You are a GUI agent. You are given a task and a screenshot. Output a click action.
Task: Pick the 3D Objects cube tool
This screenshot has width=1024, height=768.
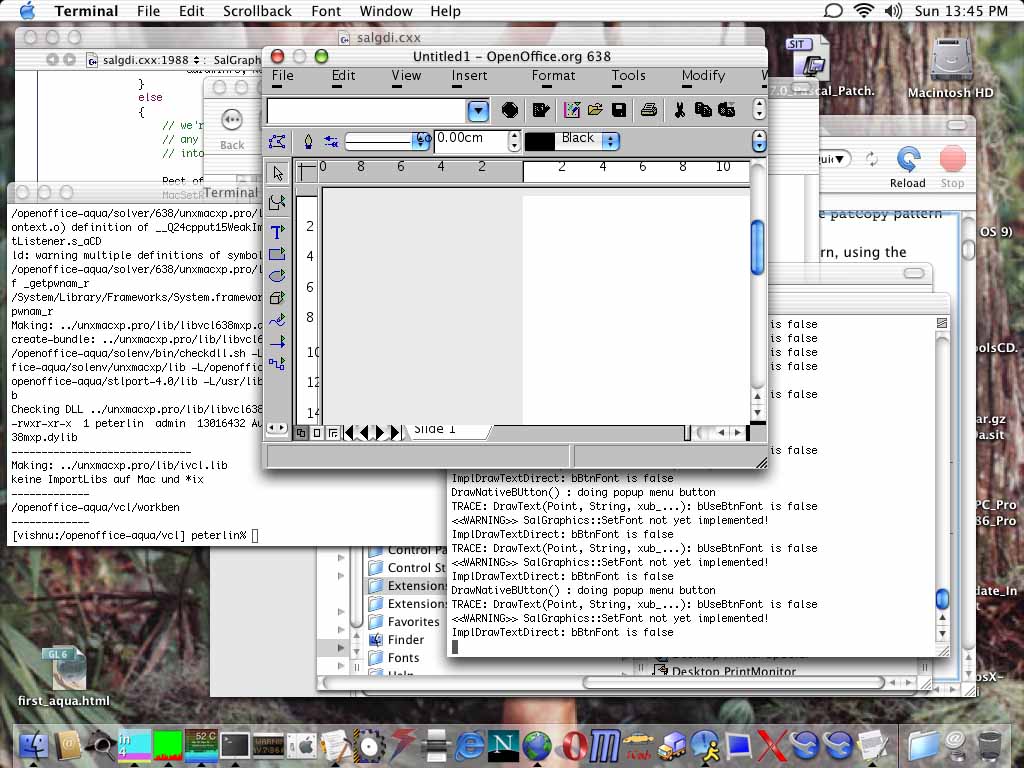[x=278, y=298]
